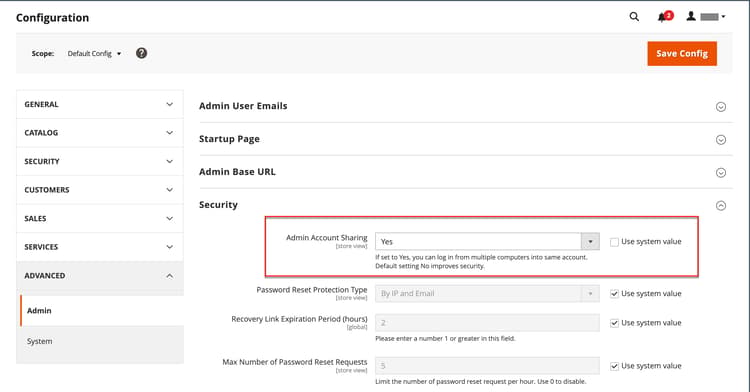This screenshot has height=392, width=750.
Task: Click the Save Config button
Action: click(682, 54)
